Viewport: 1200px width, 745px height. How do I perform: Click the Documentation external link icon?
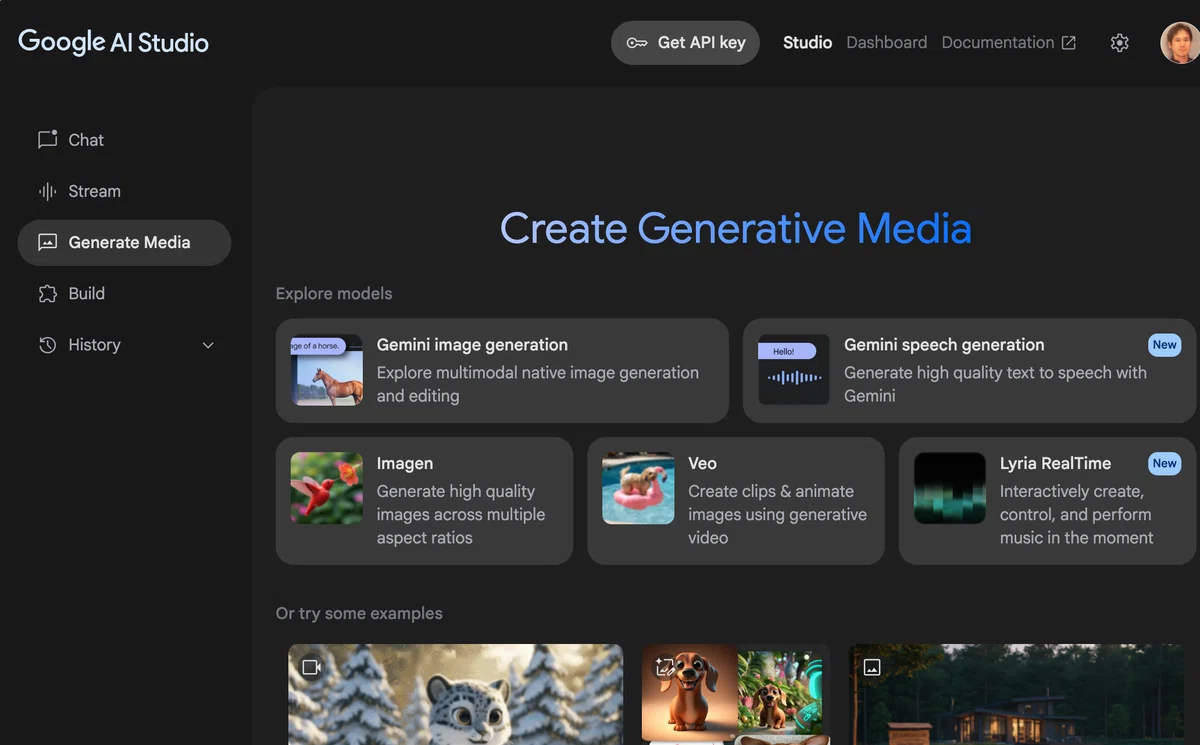[1069, 43]
